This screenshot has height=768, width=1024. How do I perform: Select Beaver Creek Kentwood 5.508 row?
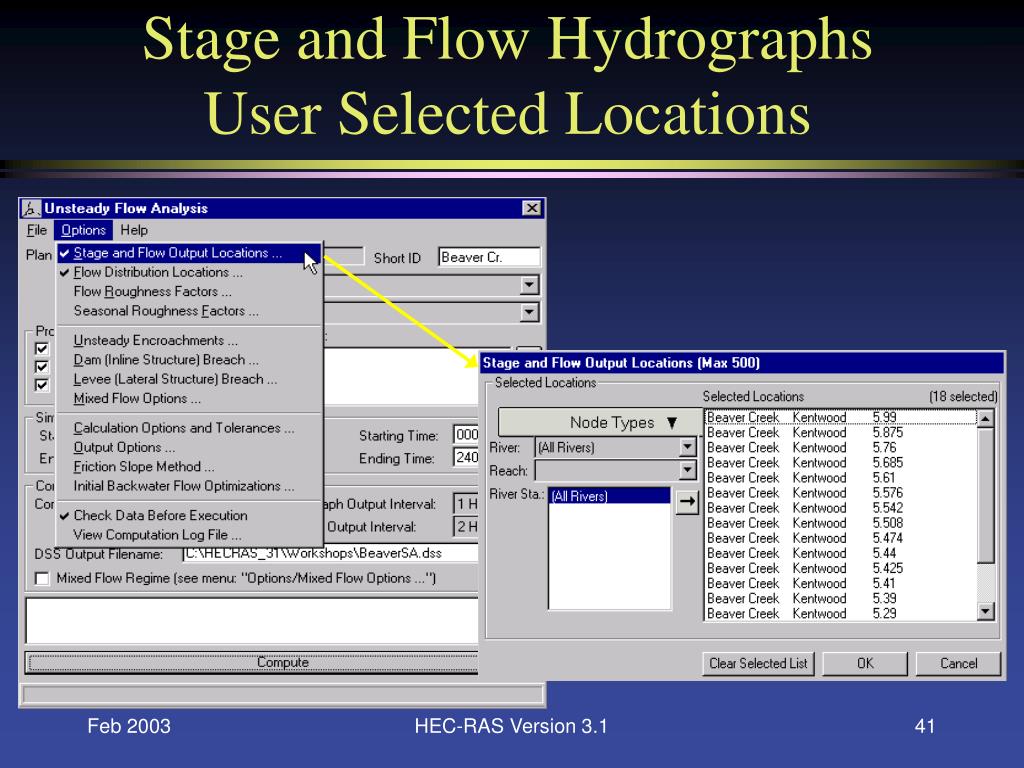click(841, 522)
